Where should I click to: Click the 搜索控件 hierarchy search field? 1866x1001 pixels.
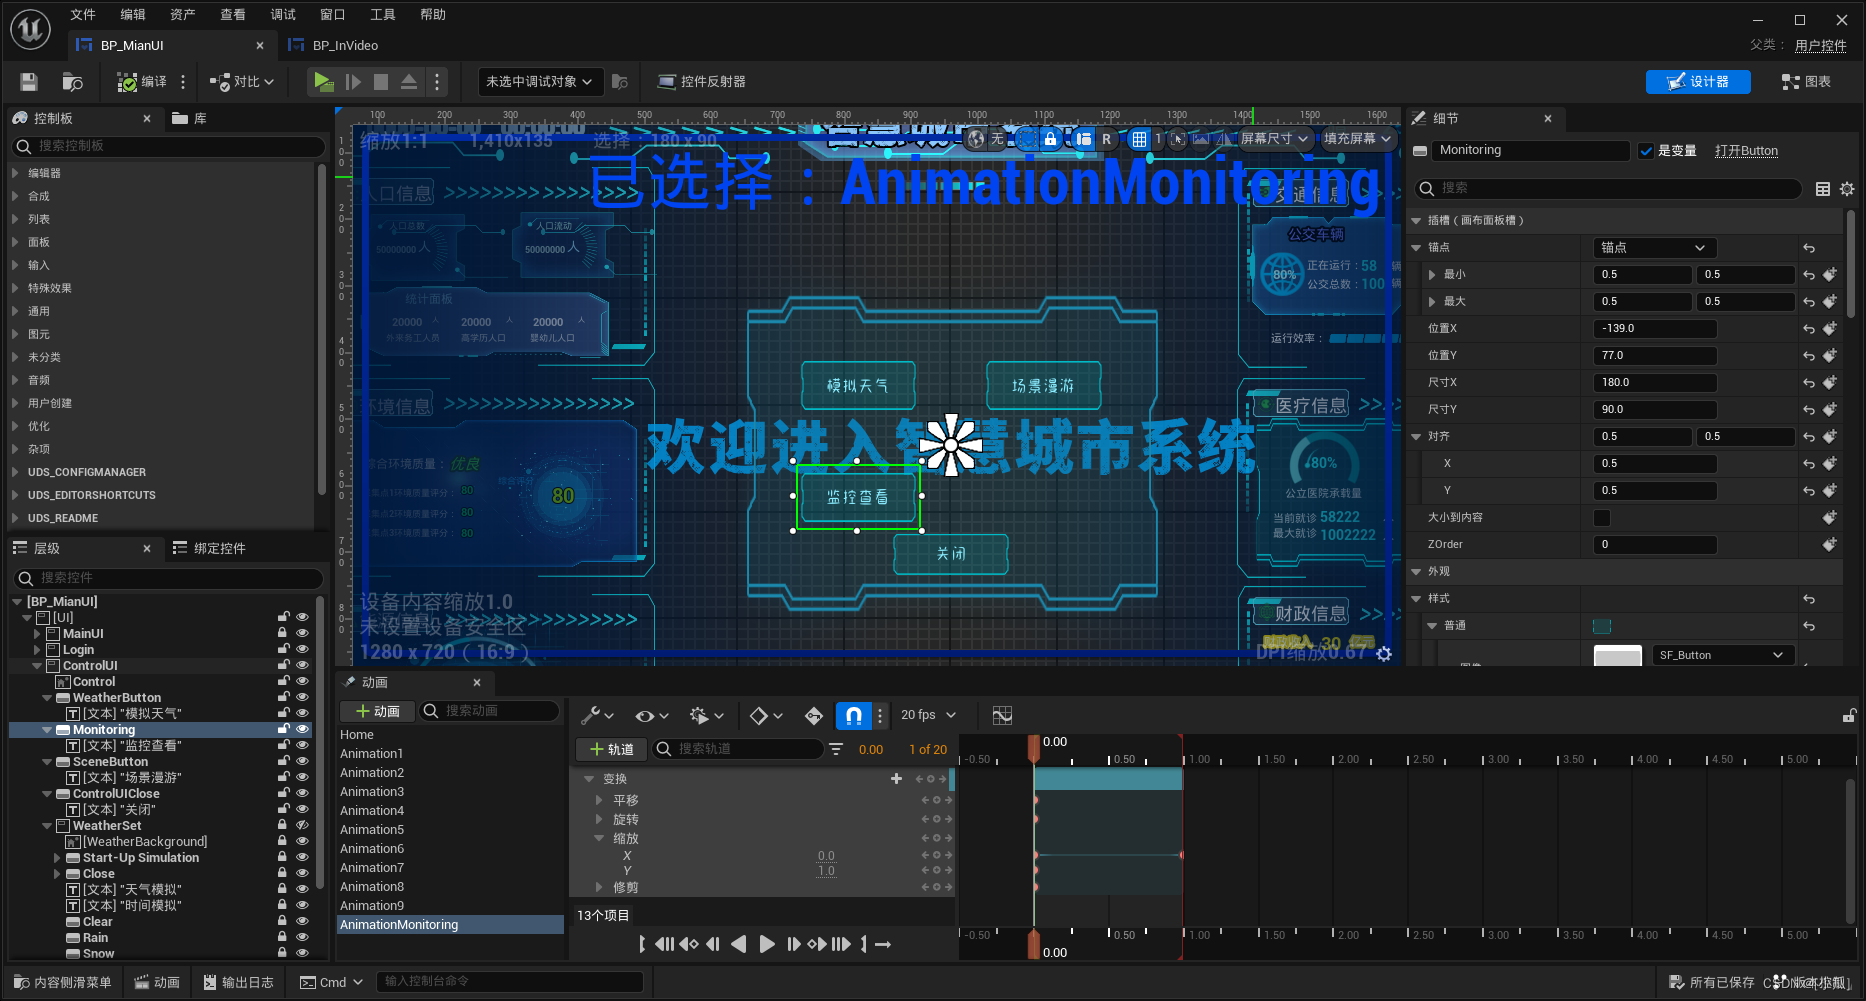click(168, 578)
